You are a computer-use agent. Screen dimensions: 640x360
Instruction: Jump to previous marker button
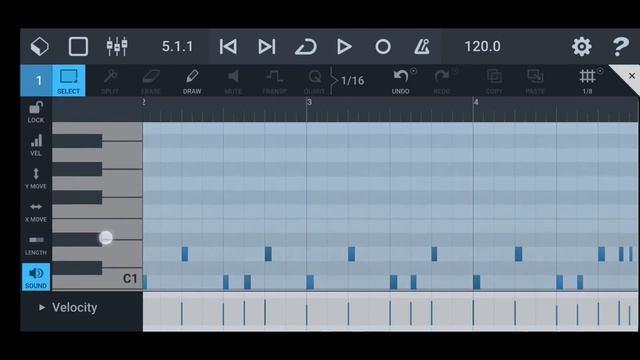(x=228, y=47)
